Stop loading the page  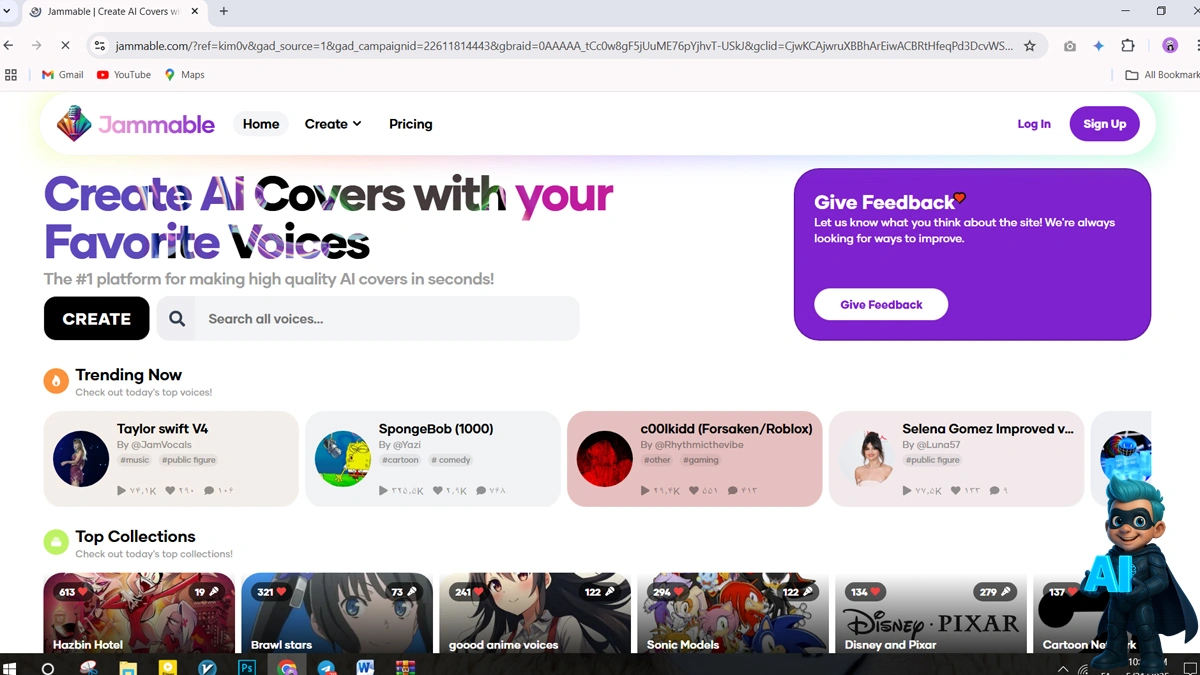[x=64, y=46]
